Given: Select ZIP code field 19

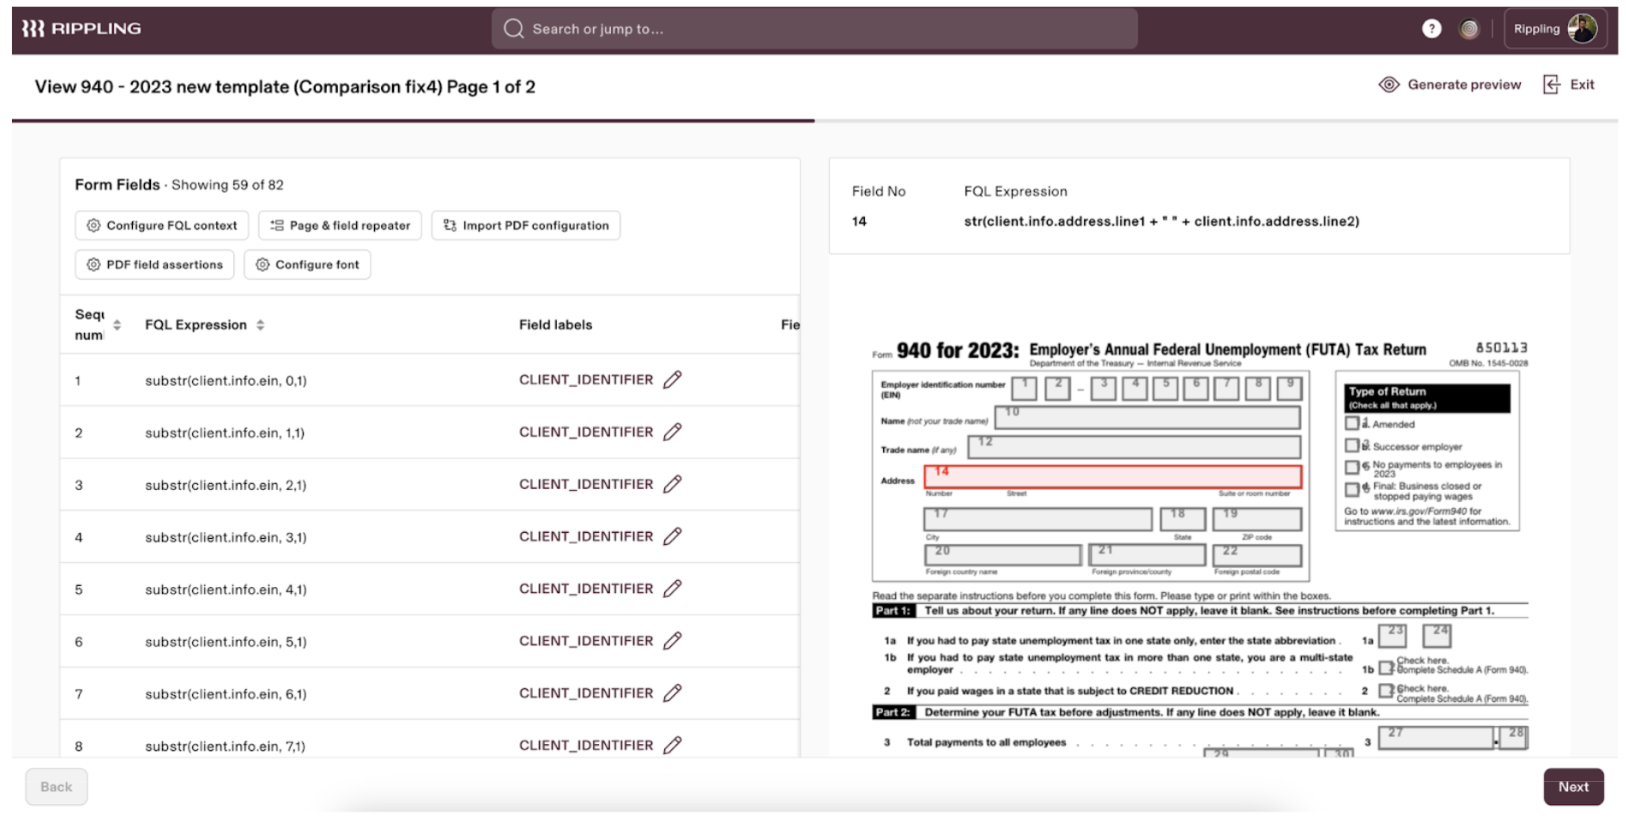Looking at the screenshot, I should [1257, 519].
